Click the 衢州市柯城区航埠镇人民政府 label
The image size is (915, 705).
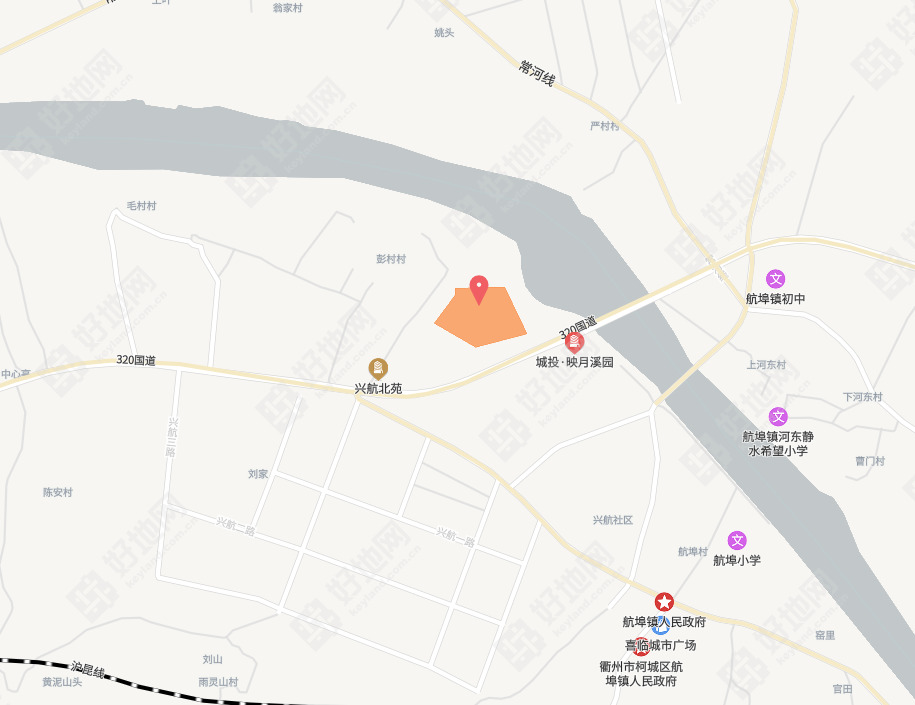641,673
